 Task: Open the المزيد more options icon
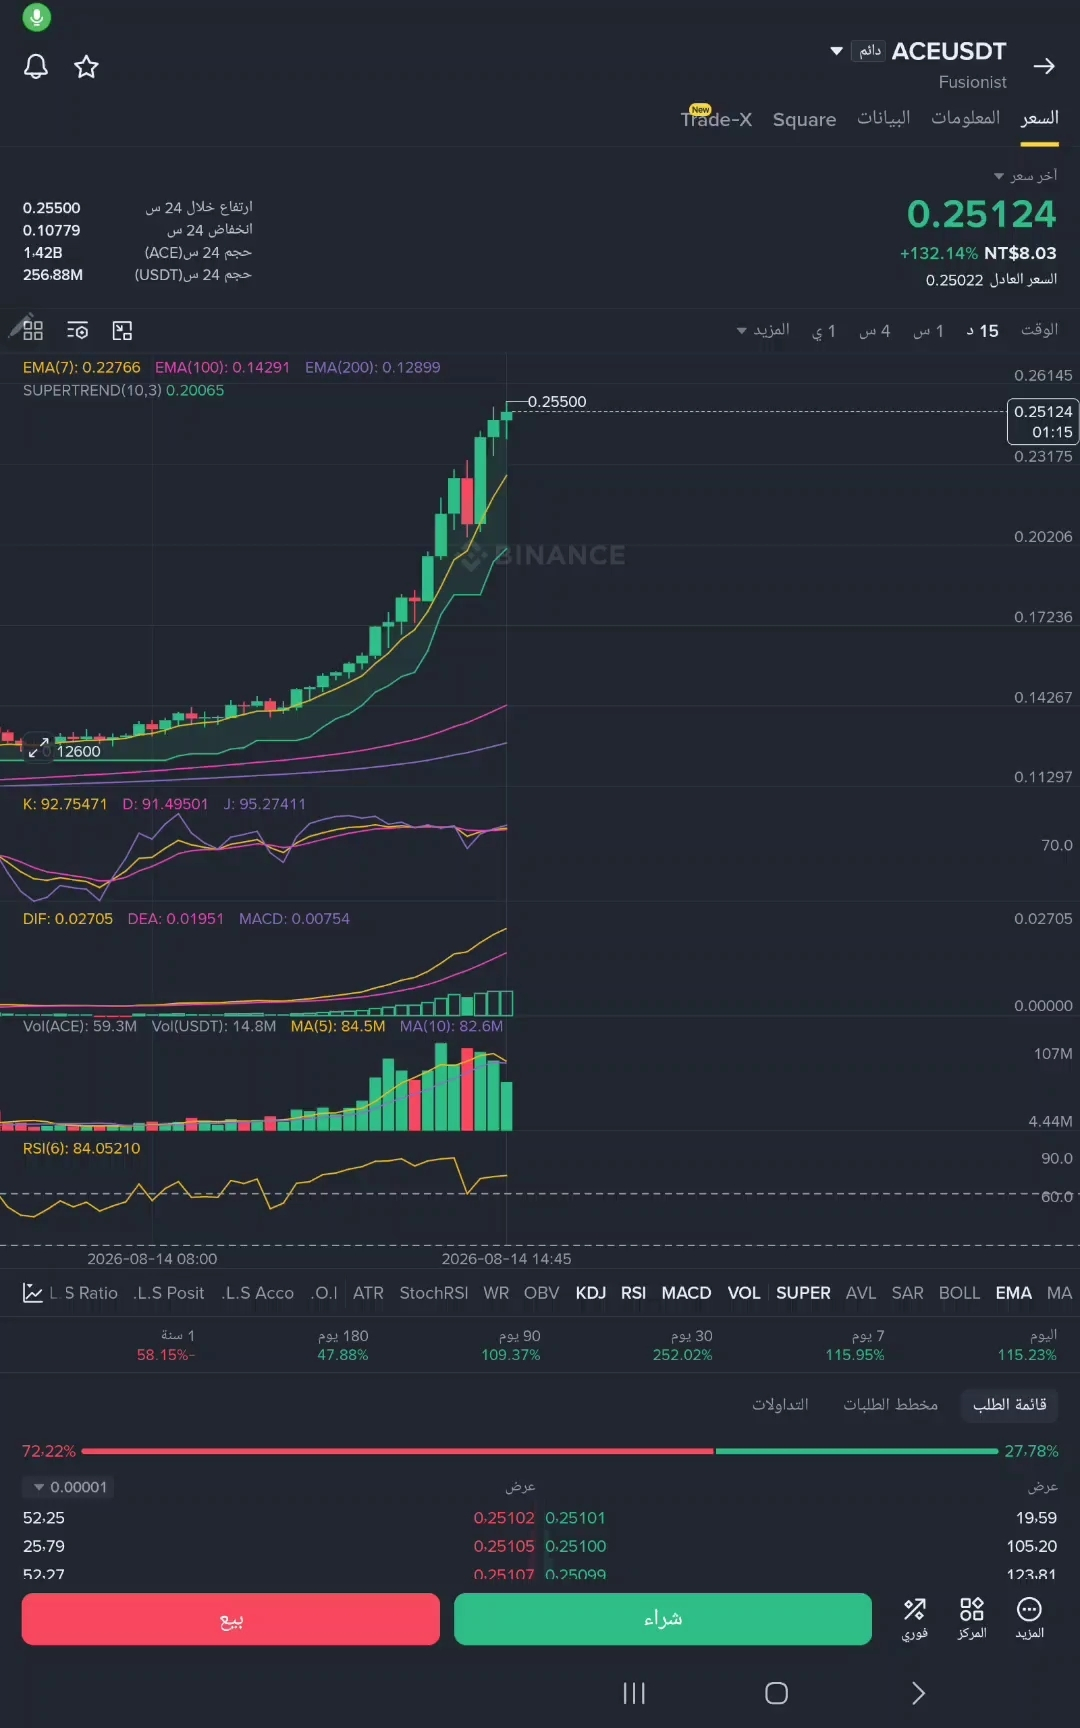tap(1029, 1617)
